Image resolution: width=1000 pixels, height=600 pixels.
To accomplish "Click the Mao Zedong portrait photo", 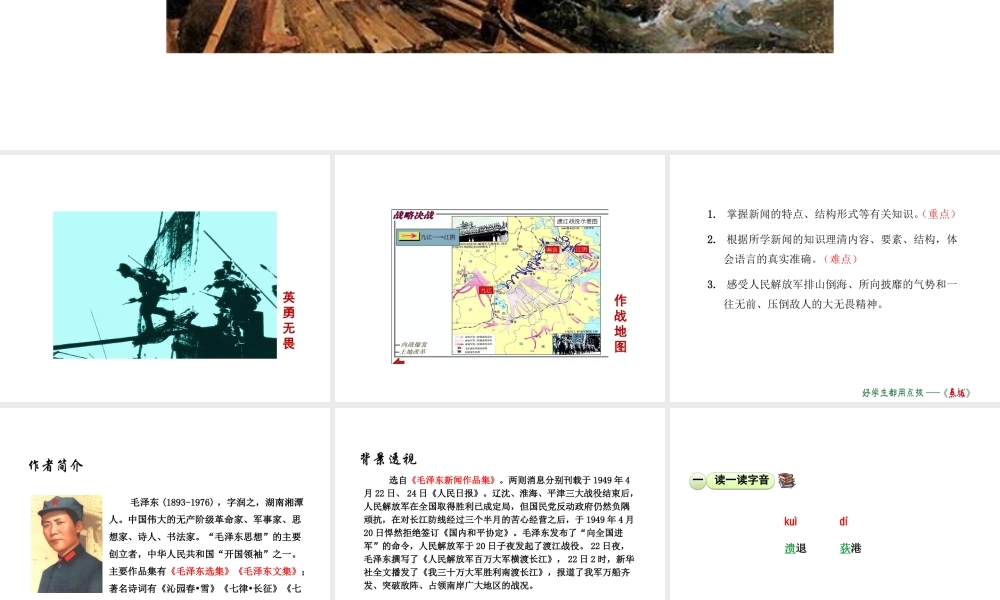I will pyautogui.click(x=66, y=544).
